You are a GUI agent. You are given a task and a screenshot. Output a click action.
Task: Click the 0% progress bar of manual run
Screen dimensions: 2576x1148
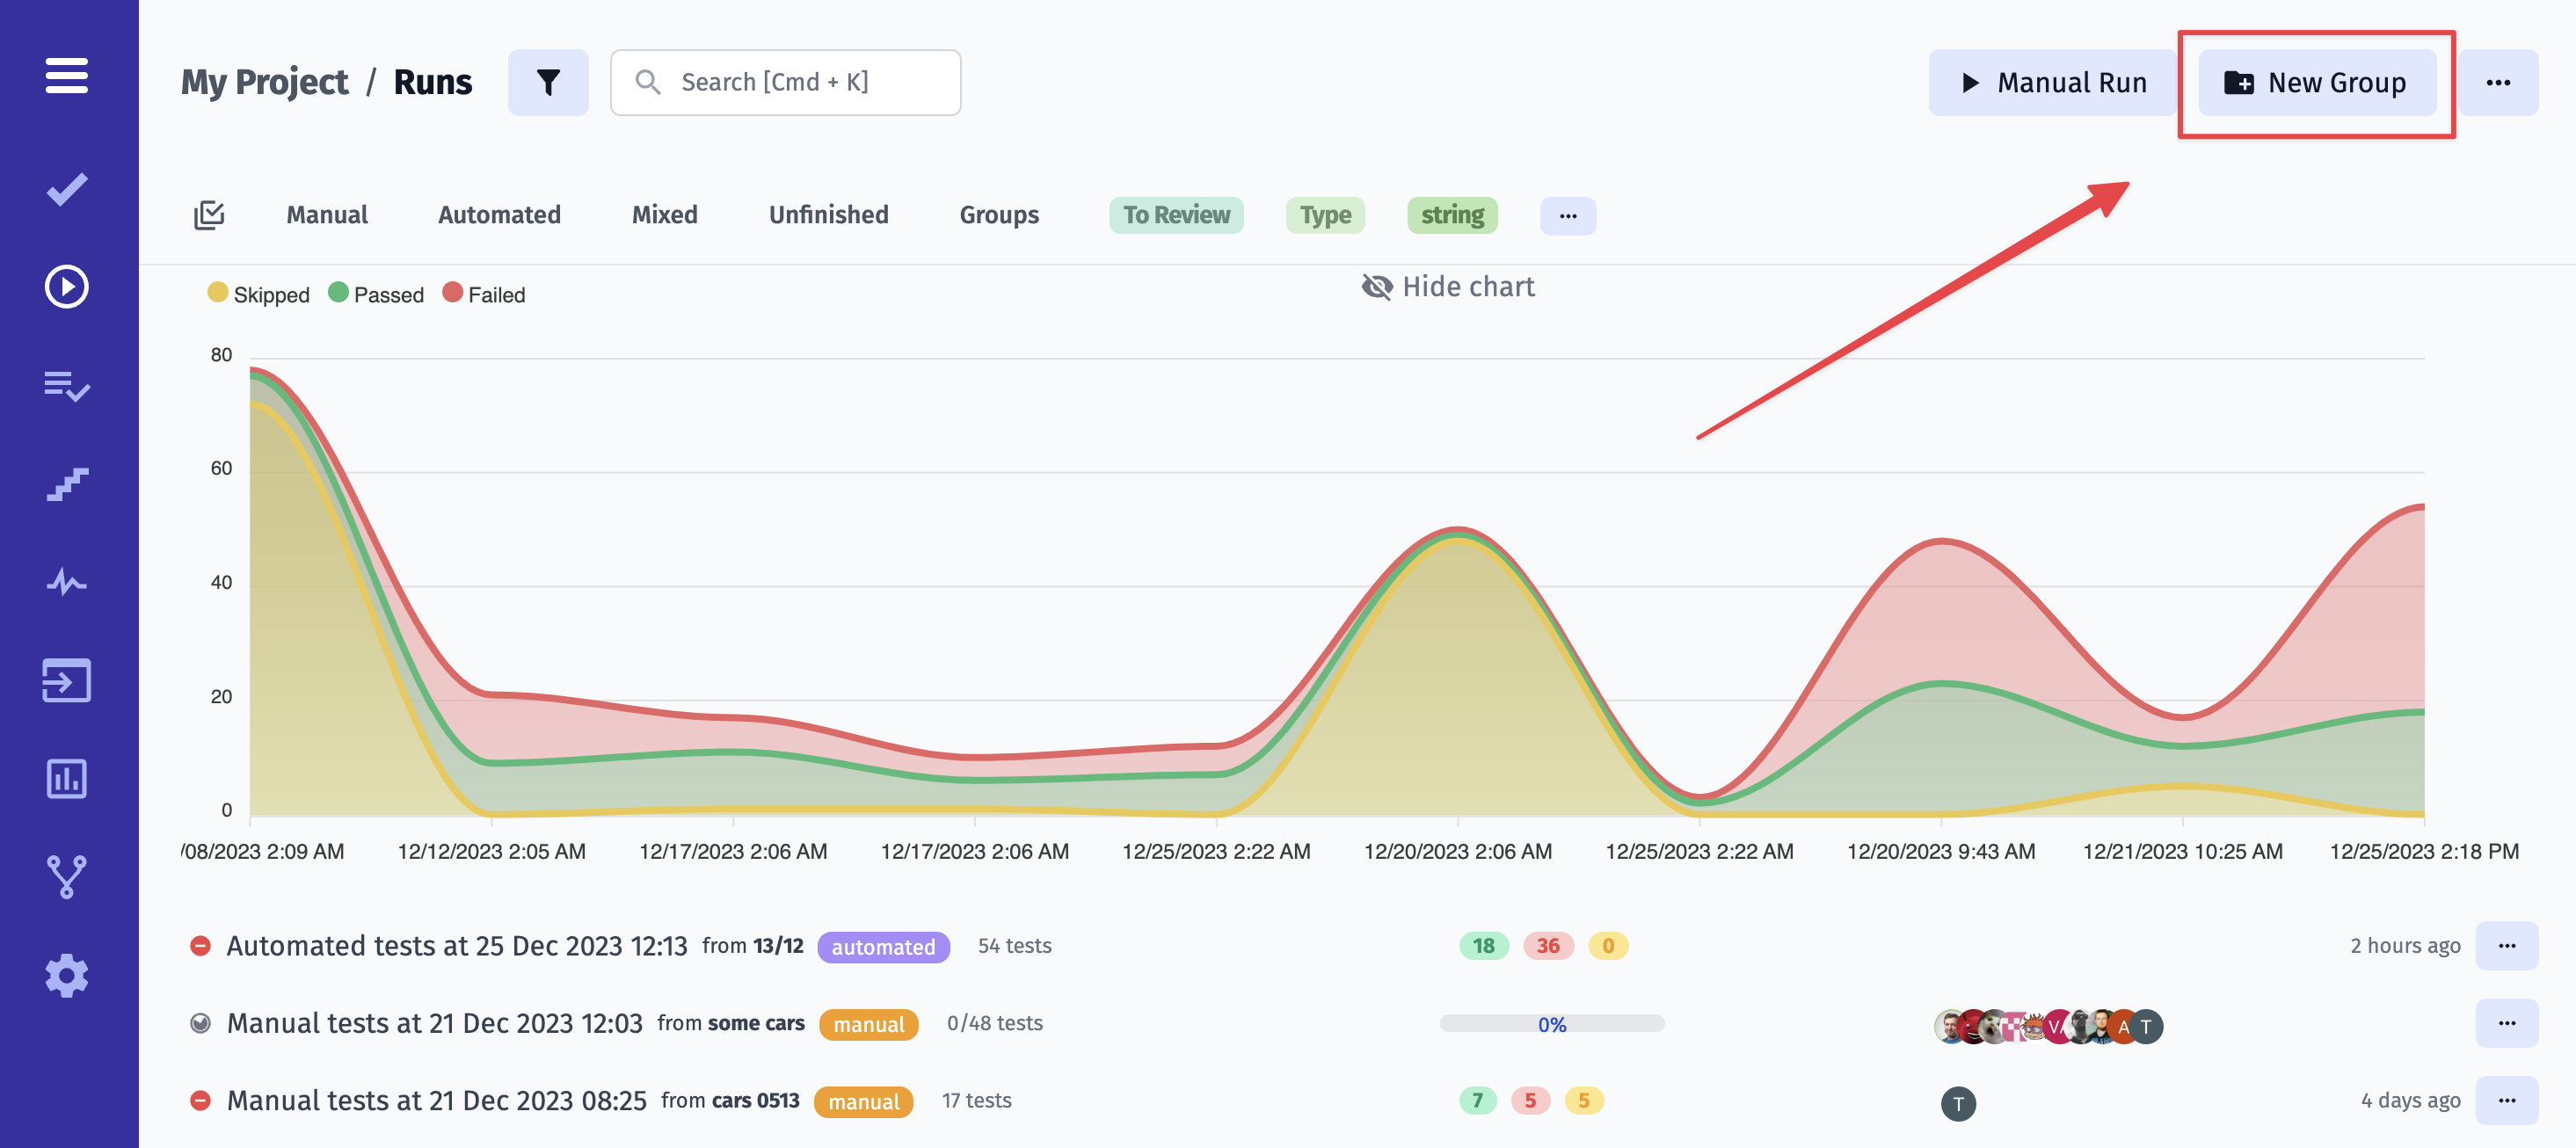point(1551,1023)
